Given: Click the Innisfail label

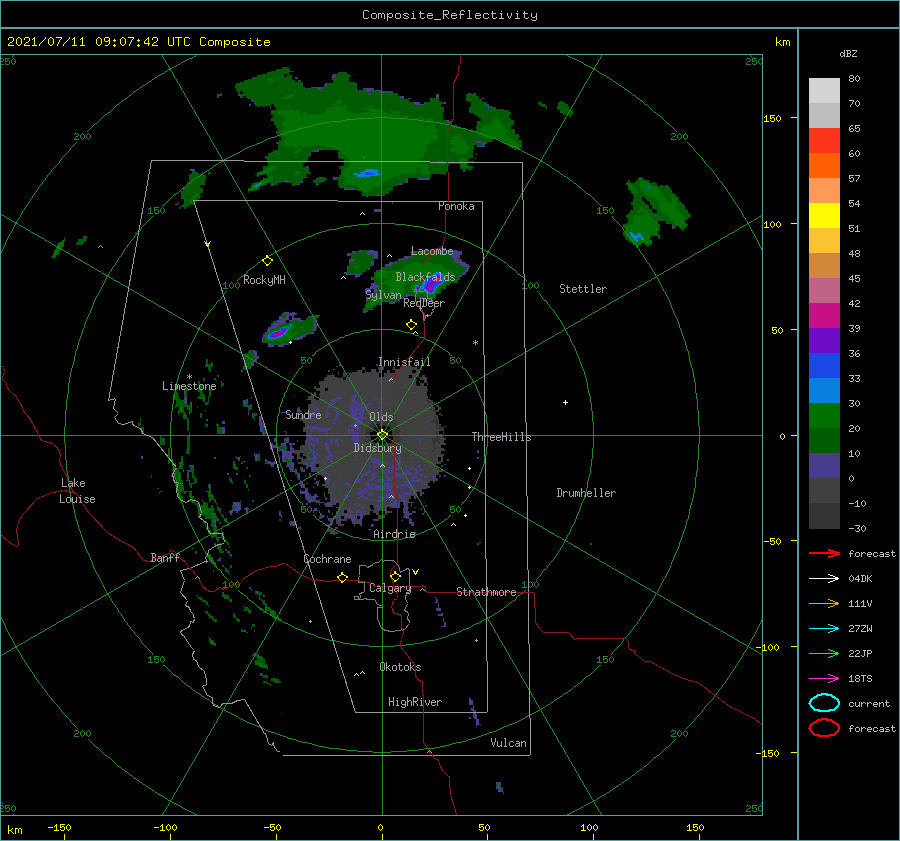Looking at the screenshot, I should pyautogui.click(x=404, y=362).
